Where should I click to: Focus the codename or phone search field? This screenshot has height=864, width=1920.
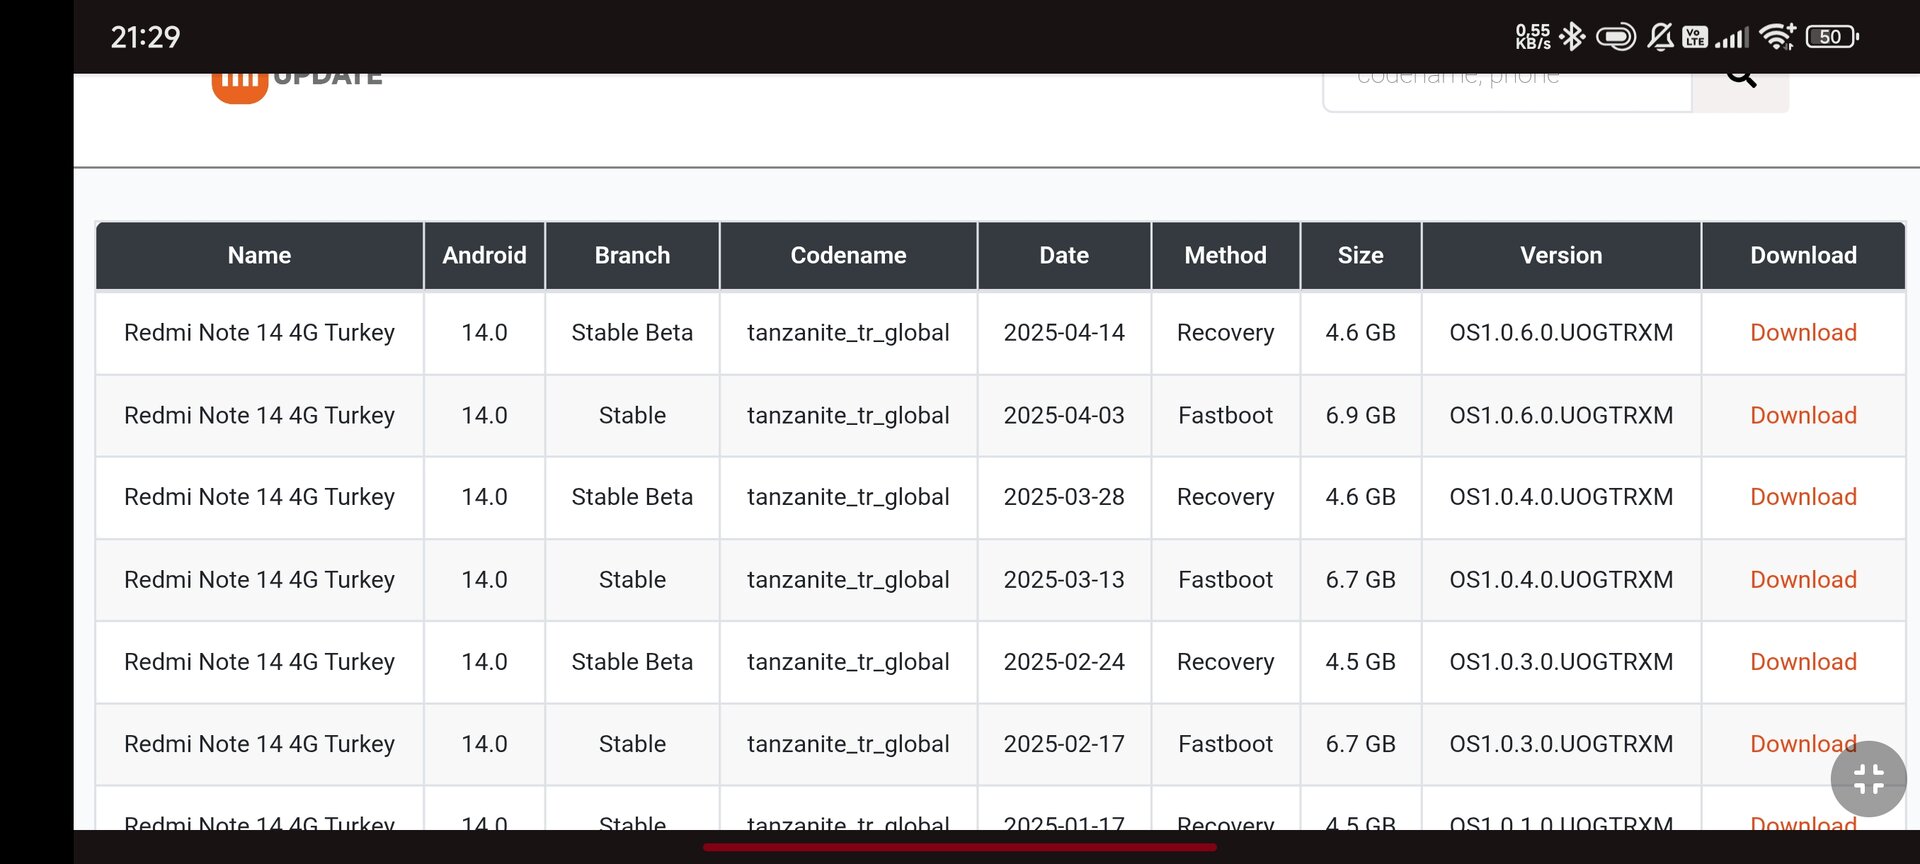(1508, 90)
